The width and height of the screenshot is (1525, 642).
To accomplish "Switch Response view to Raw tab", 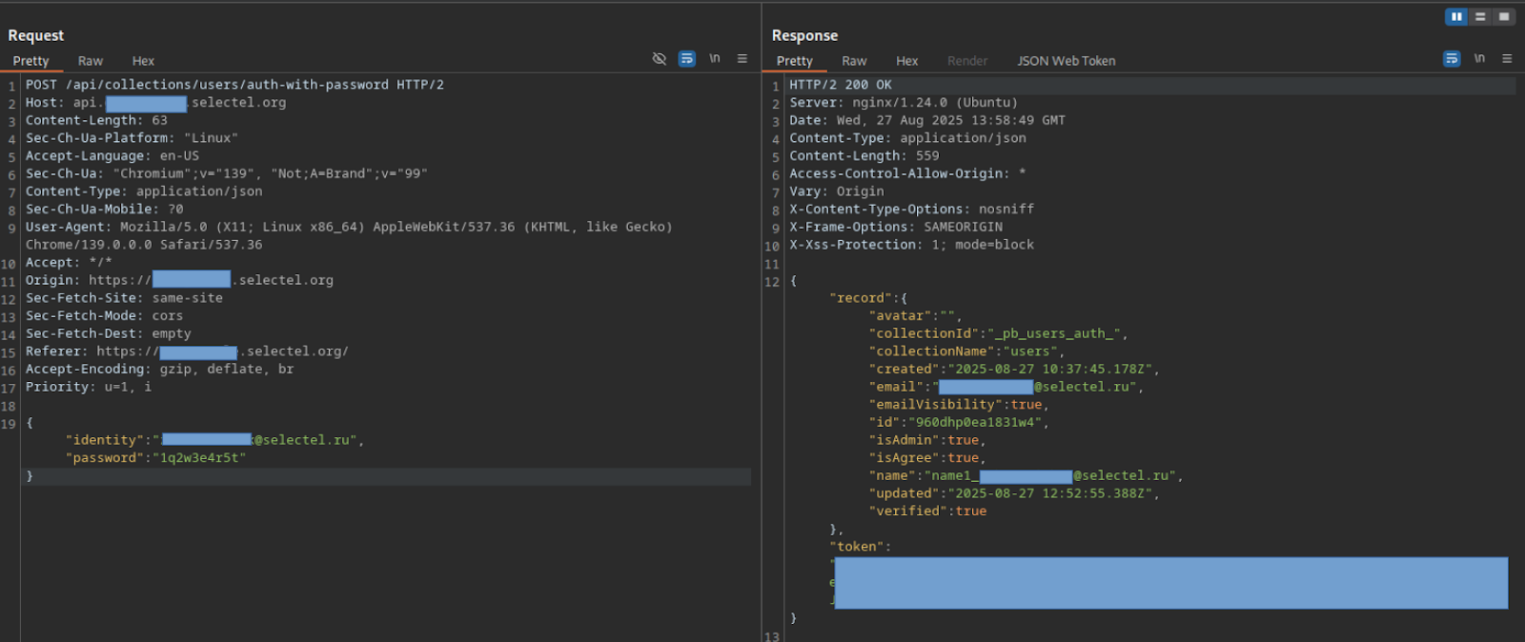I will click(854, 61).
